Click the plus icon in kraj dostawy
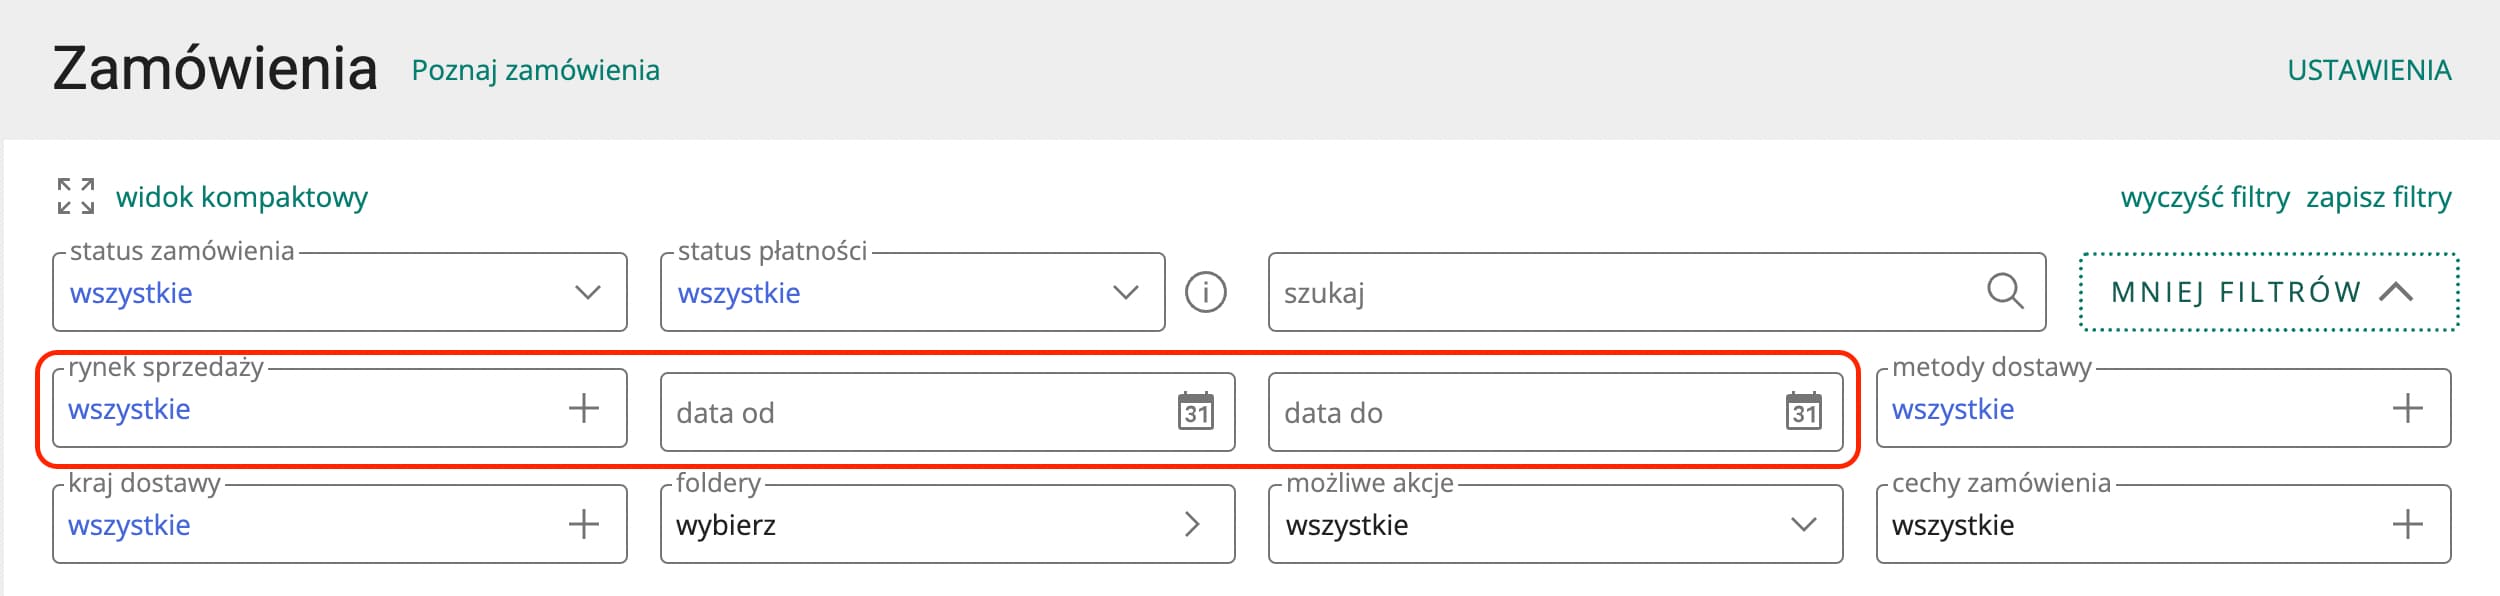Image resolution: width=2500 pixels, height=596 pixels. coord(583,524)
